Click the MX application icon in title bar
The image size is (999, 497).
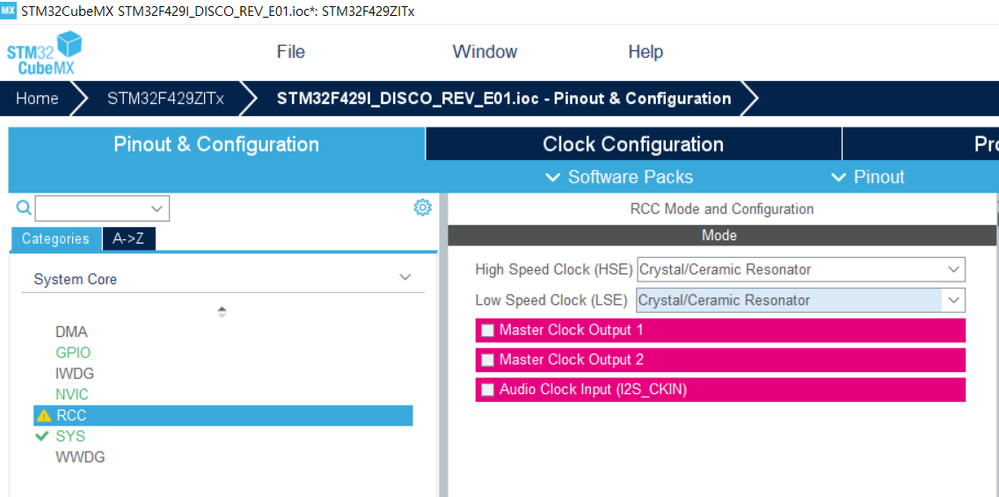[8, 11]
